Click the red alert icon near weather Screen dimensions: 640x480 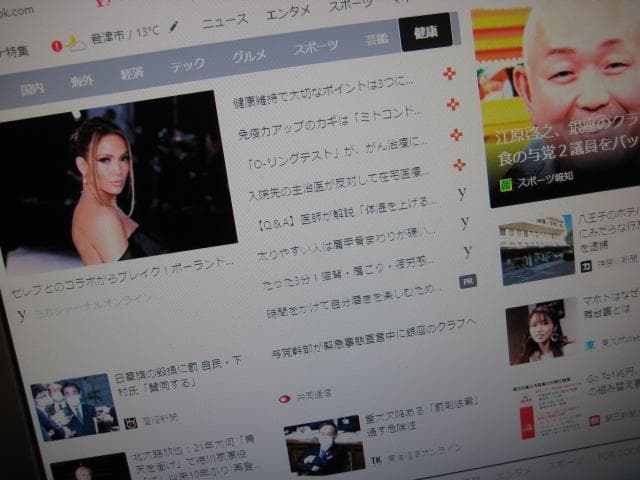pyautogui.click(x=57, y=45)
